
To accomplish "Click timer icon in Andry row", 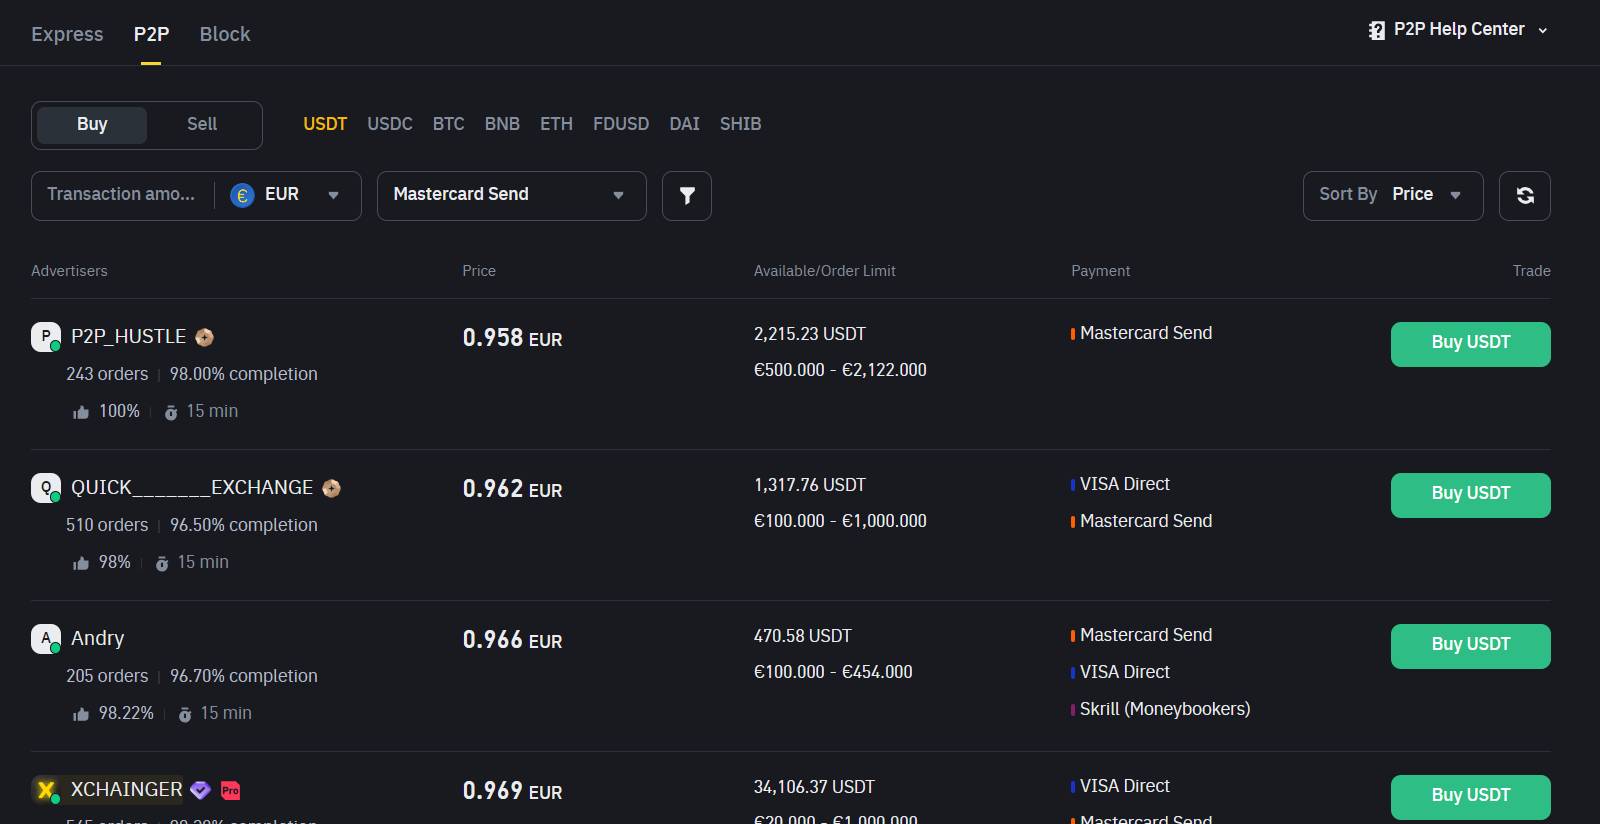I will [x=185, y=714].
